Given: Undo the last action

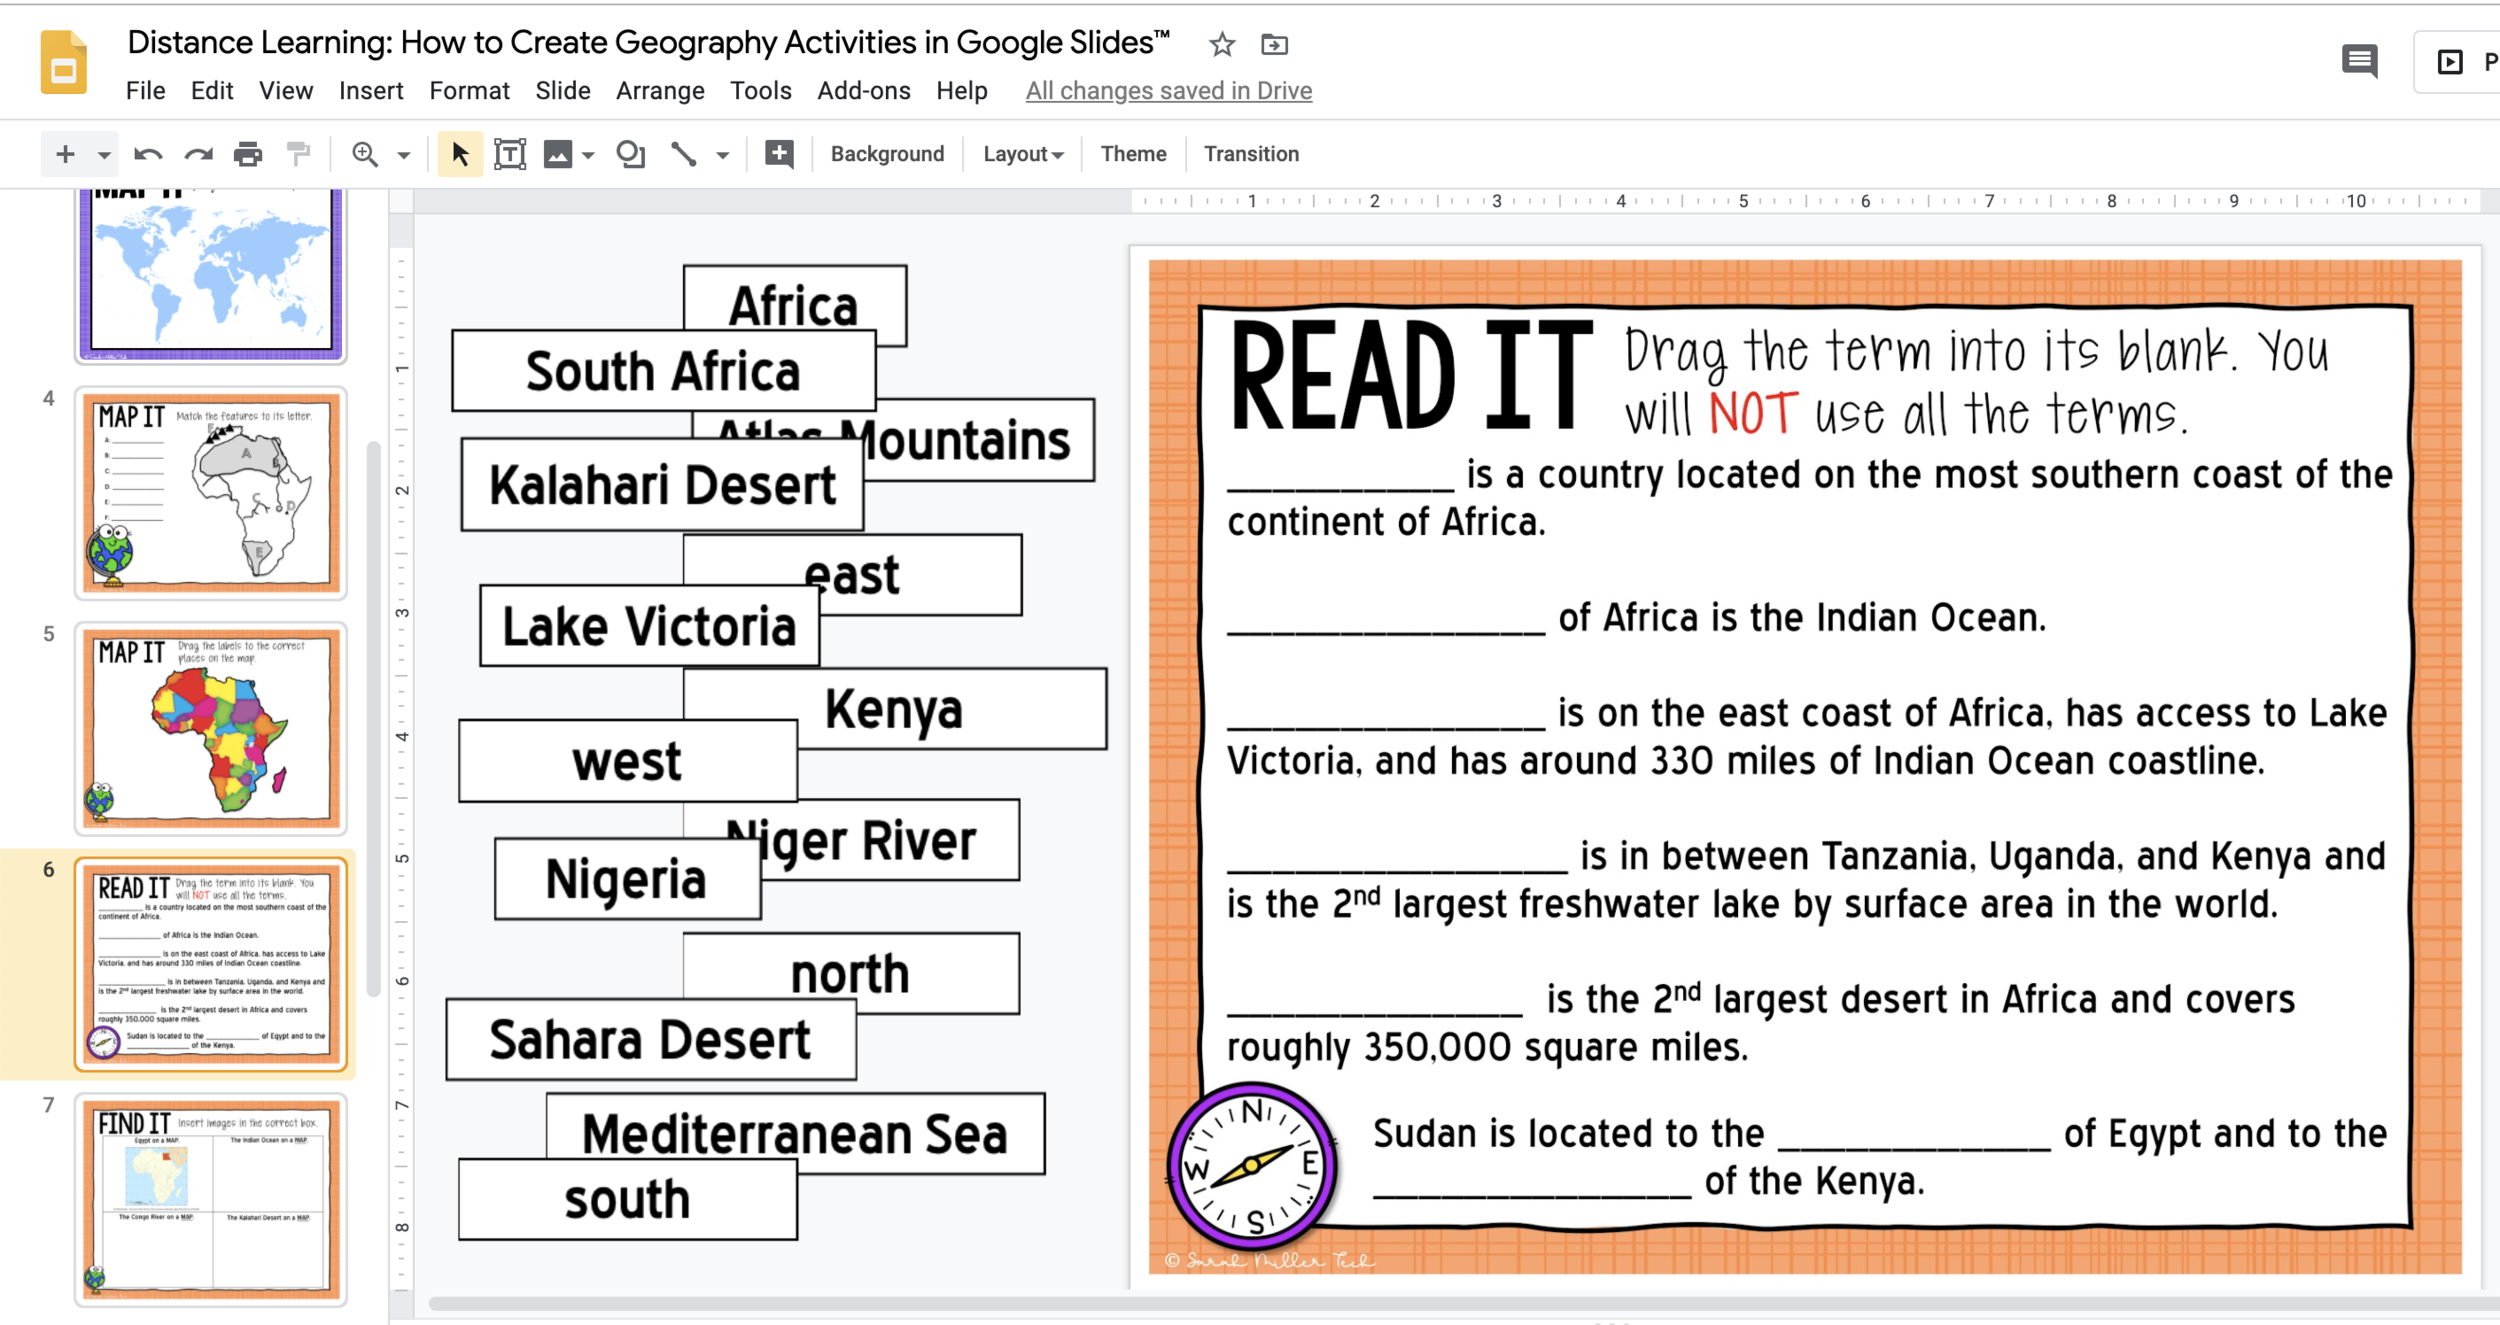Looking at the screenshot, I should (148, 154).
